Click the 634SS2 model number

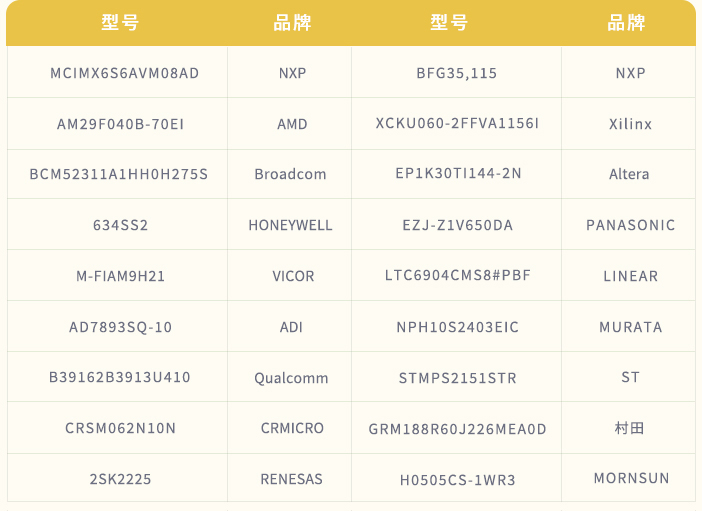point(120,225)
